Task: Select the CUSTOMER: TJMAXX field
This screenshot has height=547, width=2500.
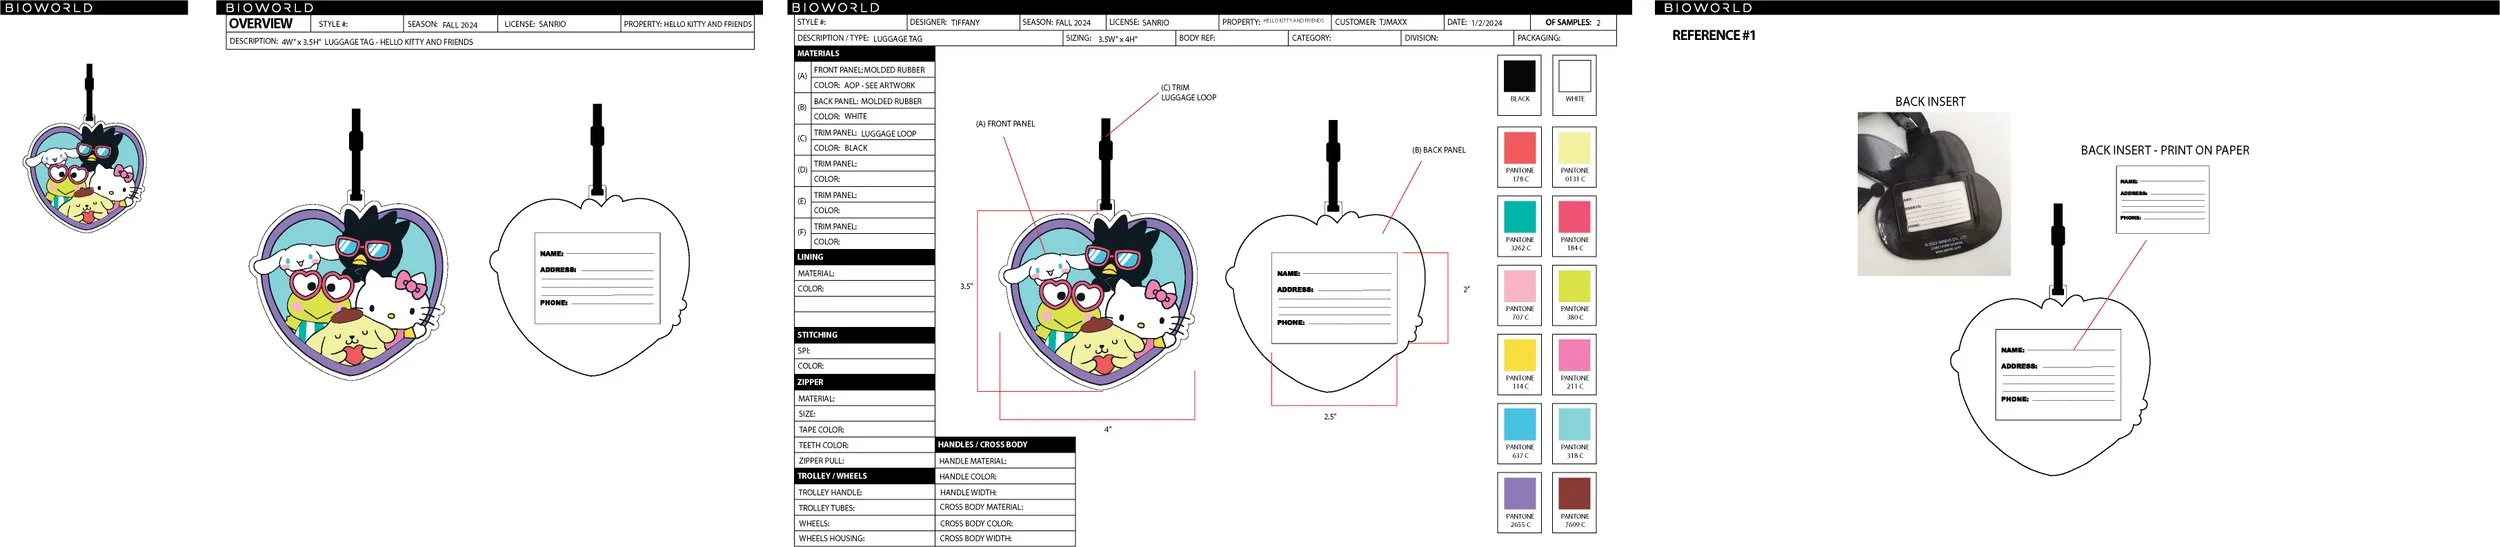Action: point(1387,22)
